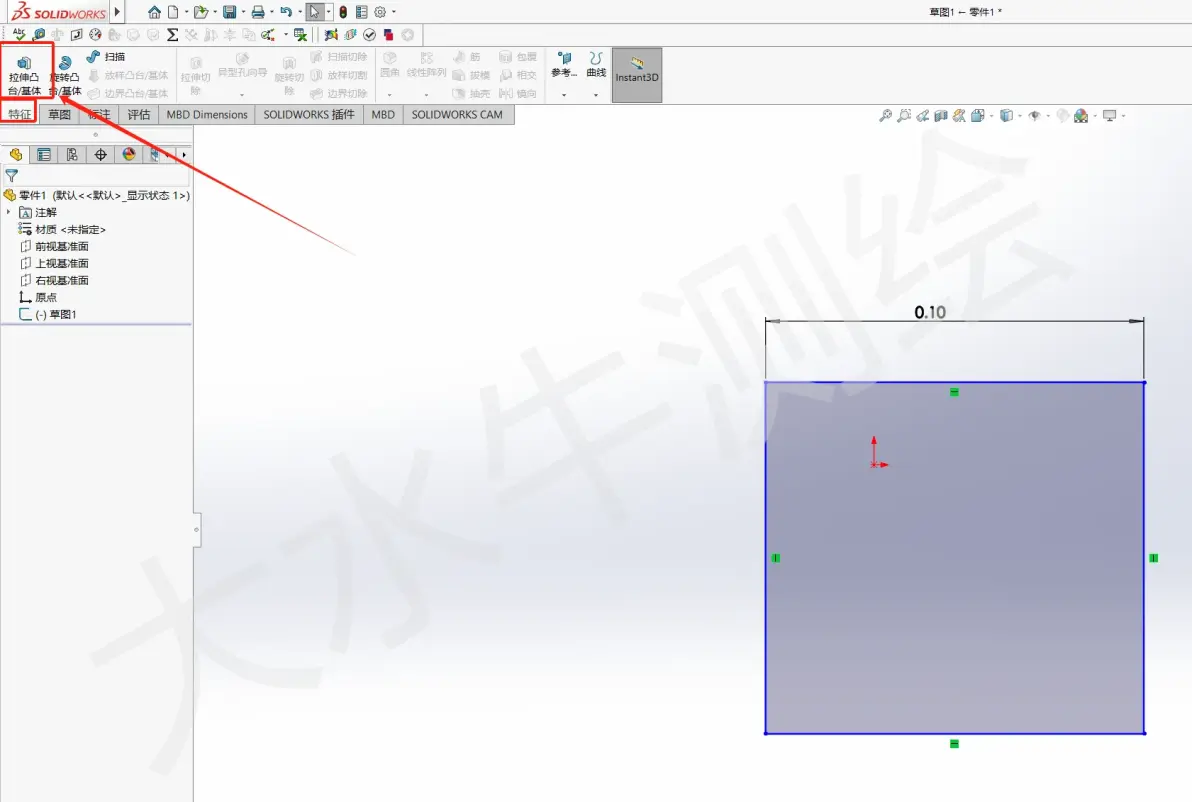Viewport: 1192px width, 802px height.
Task: Click the Open file folder icon
Action: [x=200, y=12]
